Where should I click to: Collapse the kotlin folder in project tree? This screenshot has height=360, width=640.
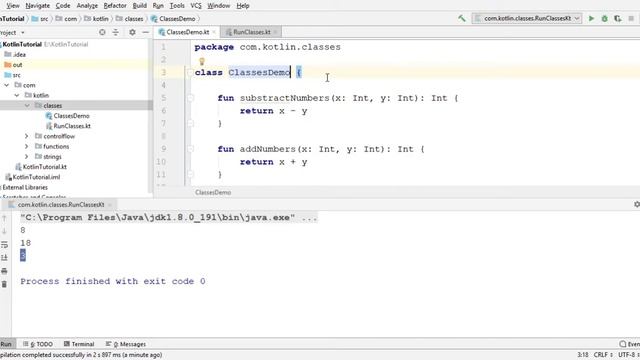17,95
